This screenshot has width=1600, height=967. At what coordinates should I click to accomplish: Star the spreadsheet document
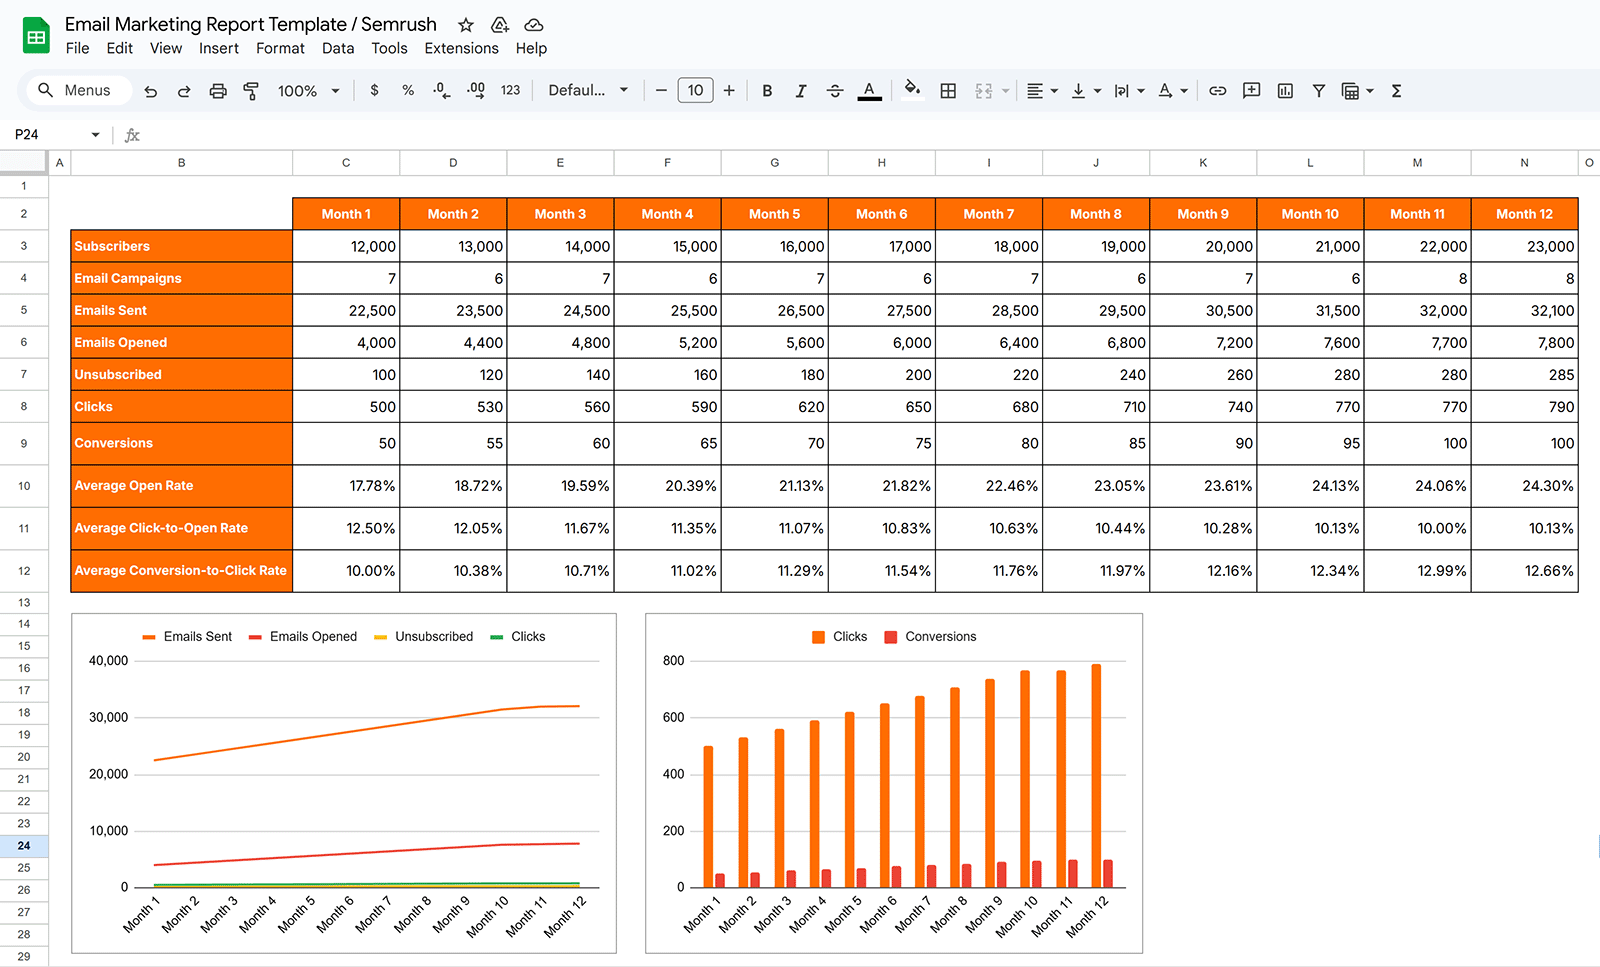[465, 24]
